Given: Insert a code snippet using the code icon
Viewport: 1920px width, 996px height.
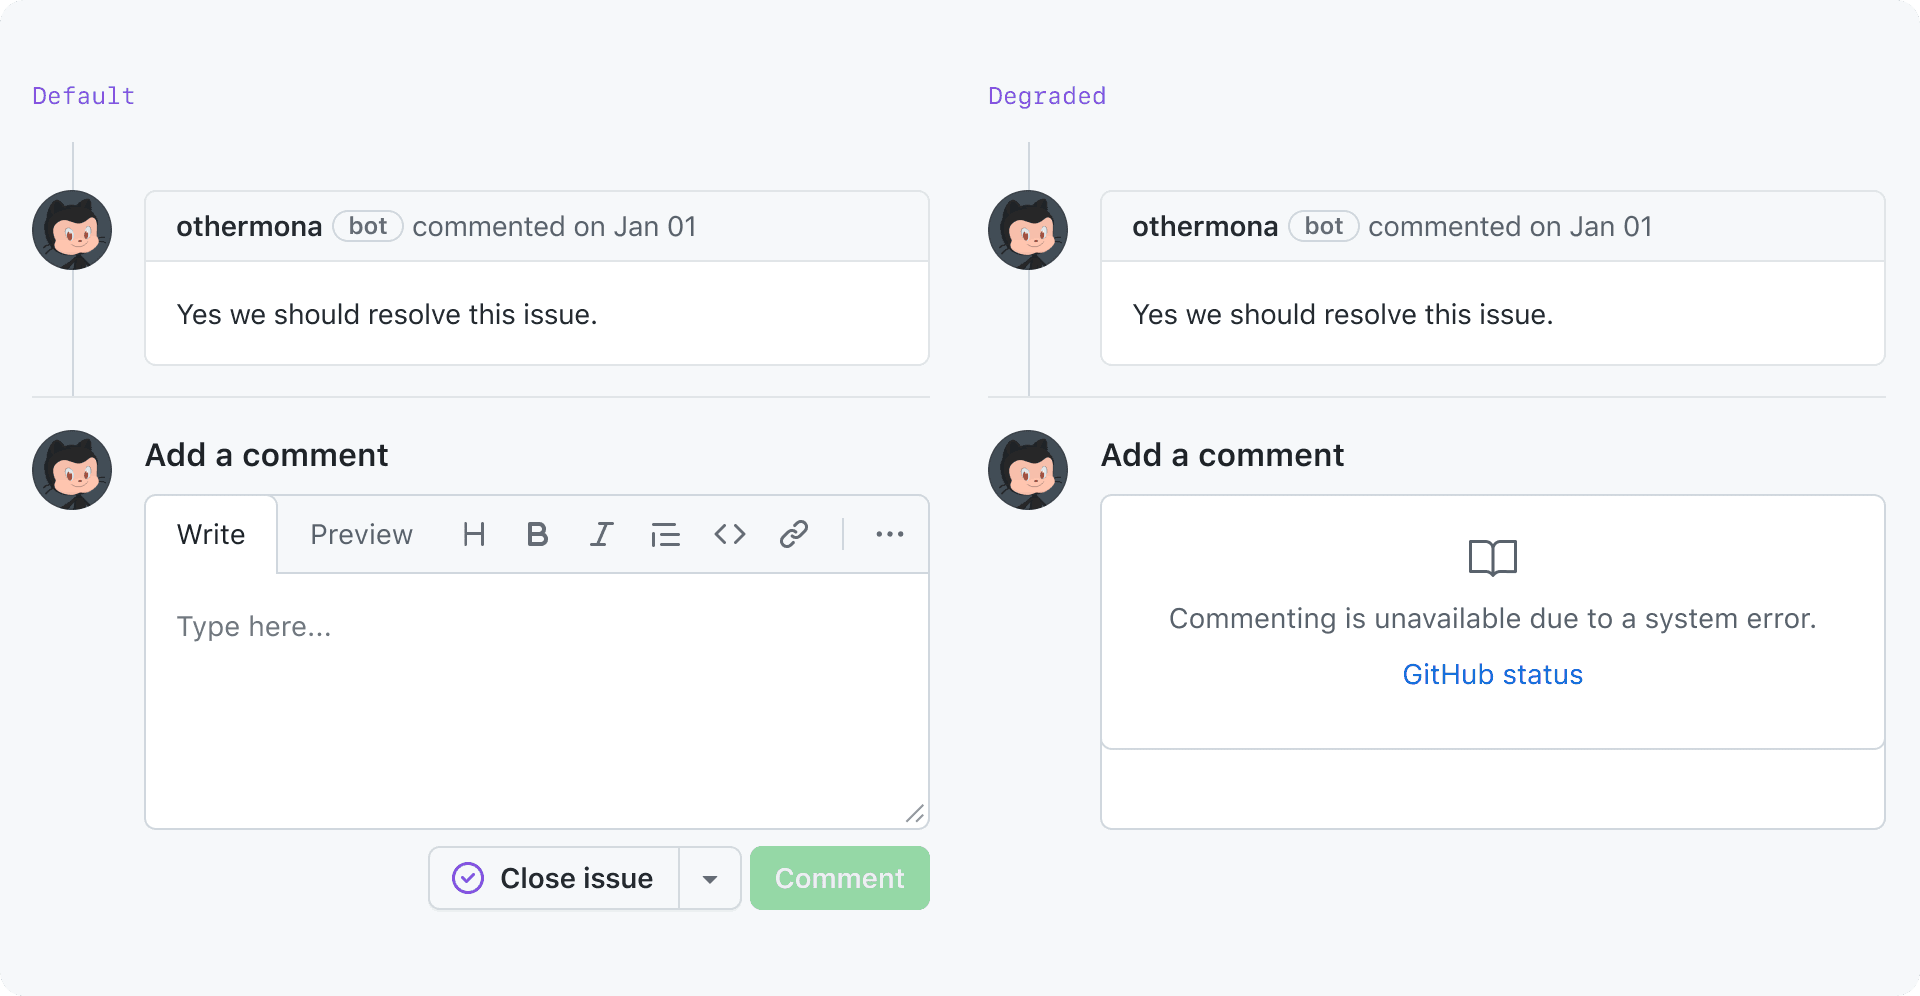Looking at the screenshot, I should pyautogui.click(x=729, y=534).
